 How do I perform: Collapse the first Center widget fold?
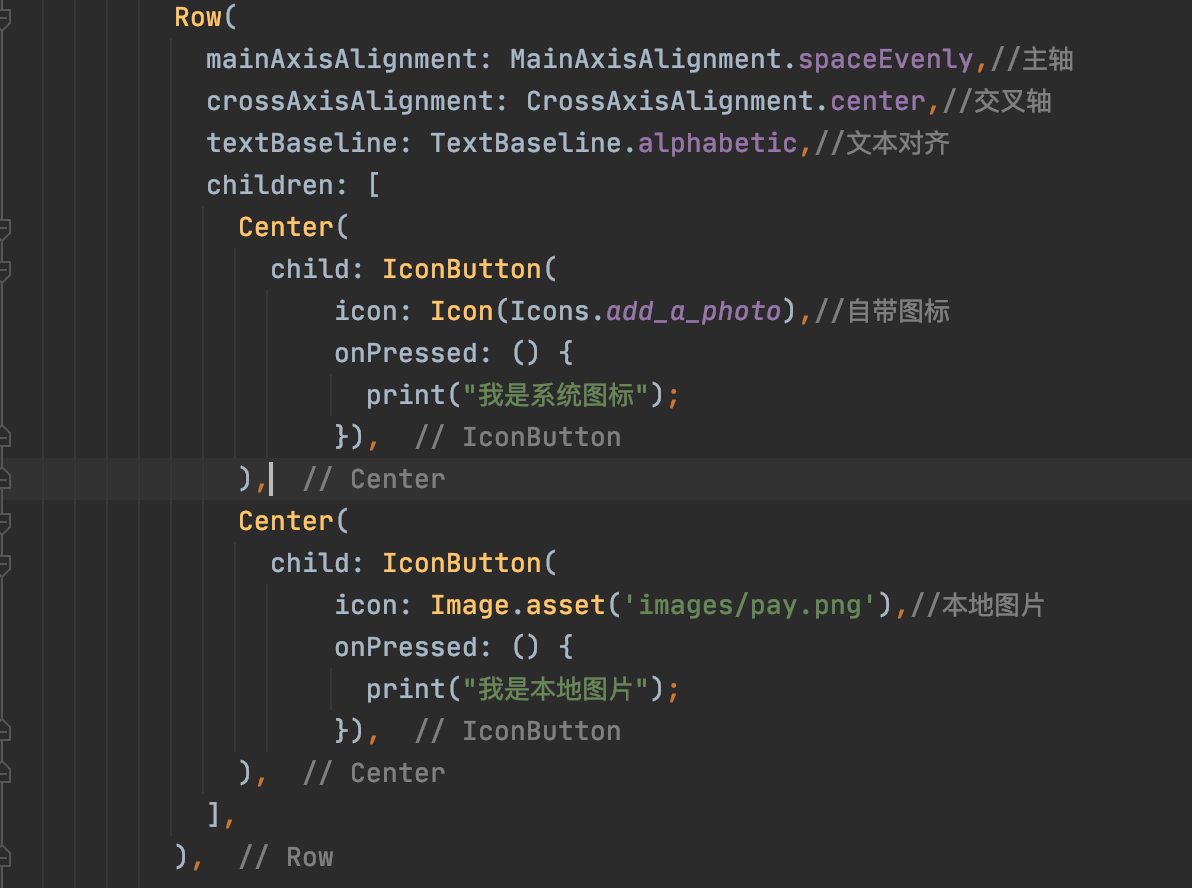pos(7,226)
